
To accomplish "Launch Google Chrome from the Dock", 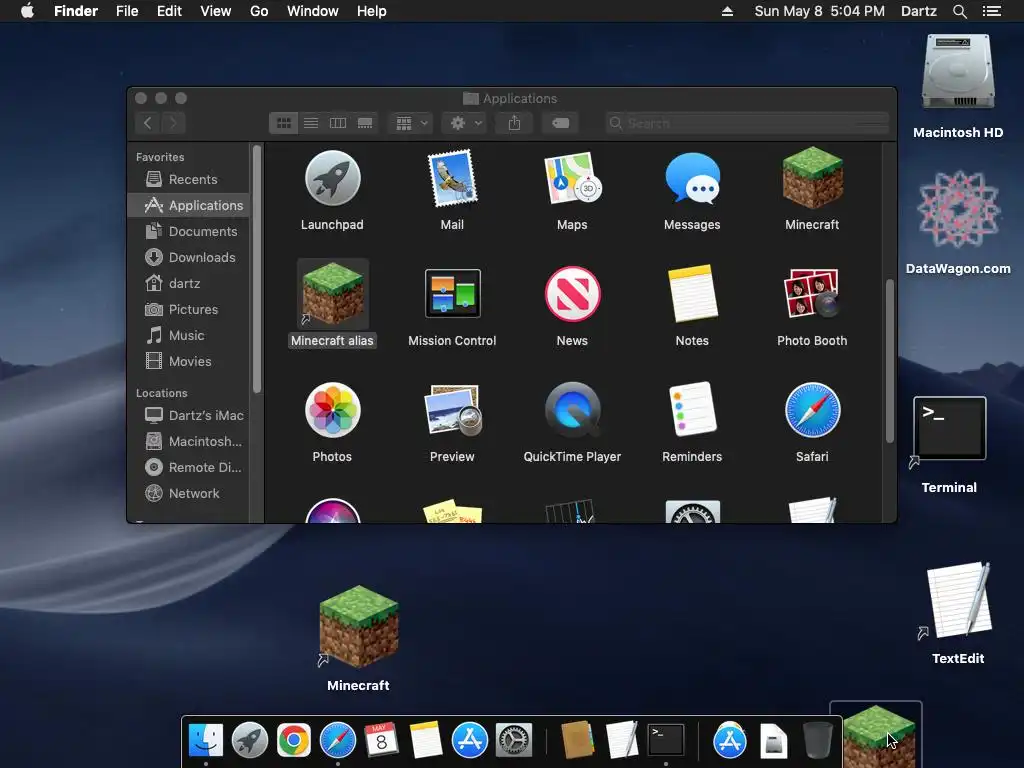I will [x=294, y=740].
